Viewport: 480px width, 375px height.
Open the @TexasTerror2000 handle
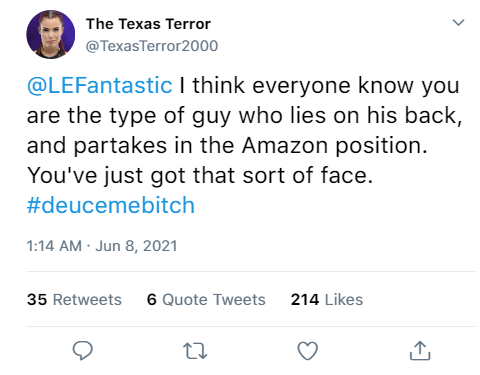[x=152, y=46]
